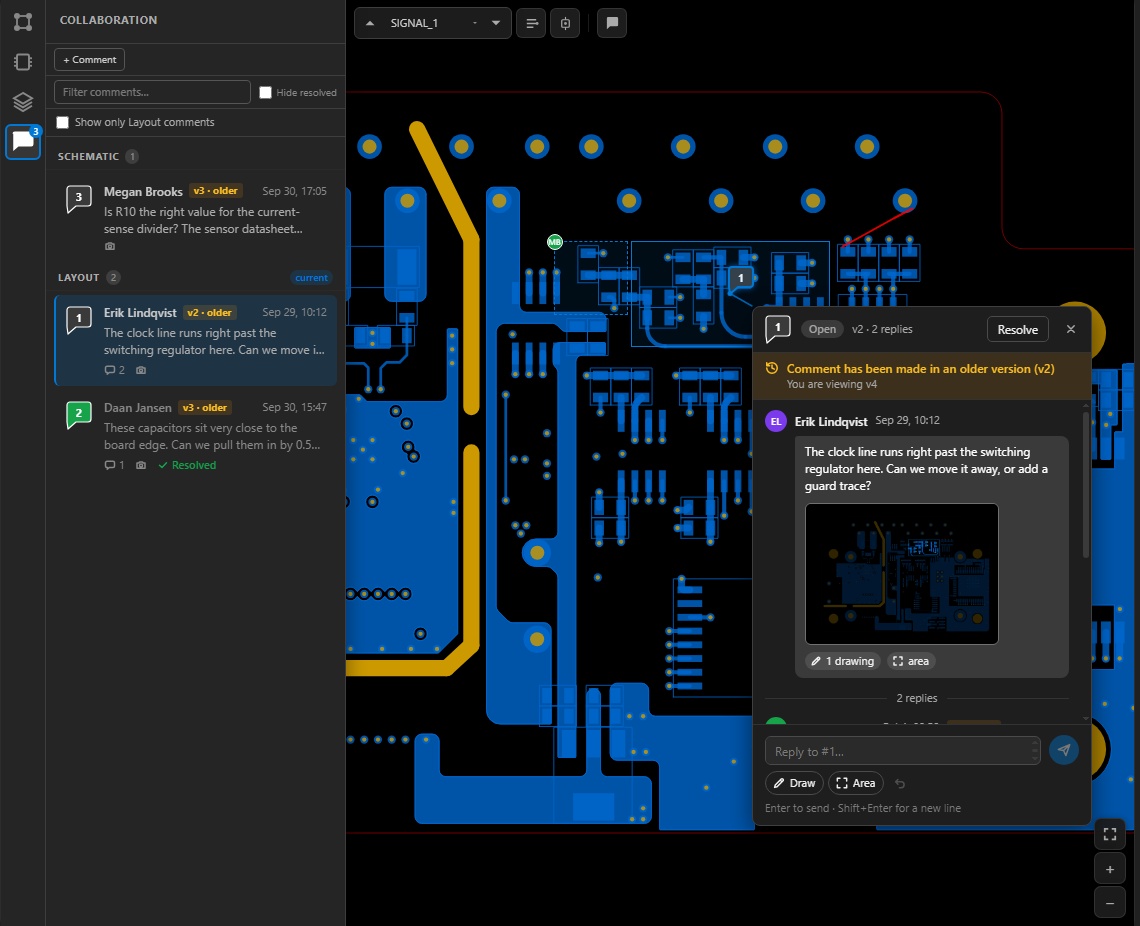Focus the Filter comments field
Viewport: 1140px width, 926px height.
click(152, 92)
